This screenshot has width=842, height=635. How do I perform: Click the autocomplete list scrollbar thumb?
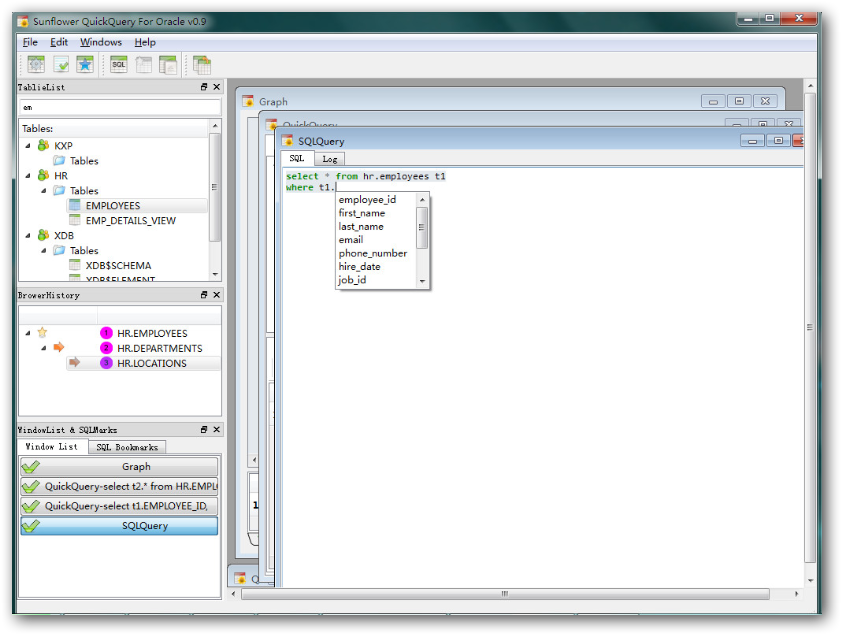tap(422, 228)
